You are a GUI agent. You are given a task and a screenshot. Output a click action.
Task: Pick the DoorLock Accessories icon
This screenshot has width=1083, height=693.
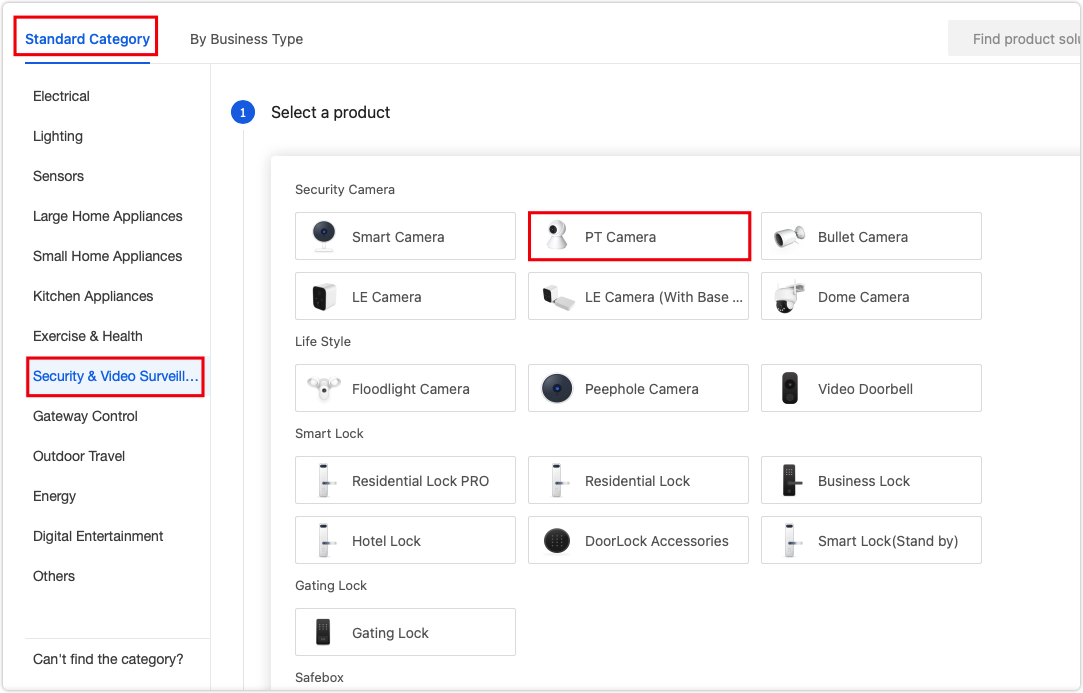click(555, 540)
